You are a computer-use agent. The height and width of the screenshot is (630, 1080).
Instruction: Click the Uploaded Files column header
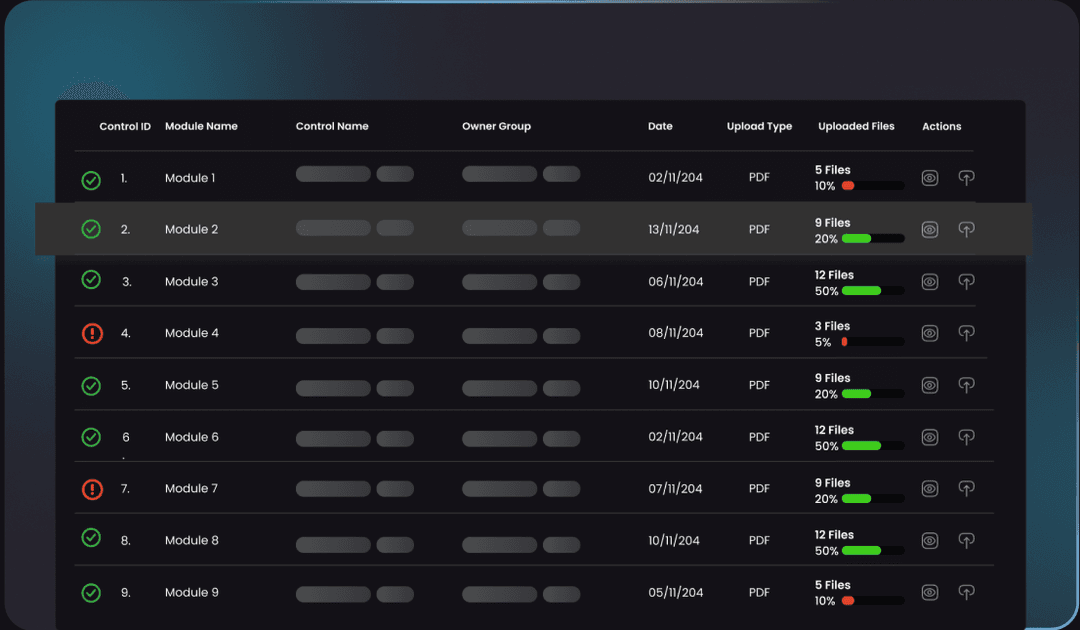(856, 127)
